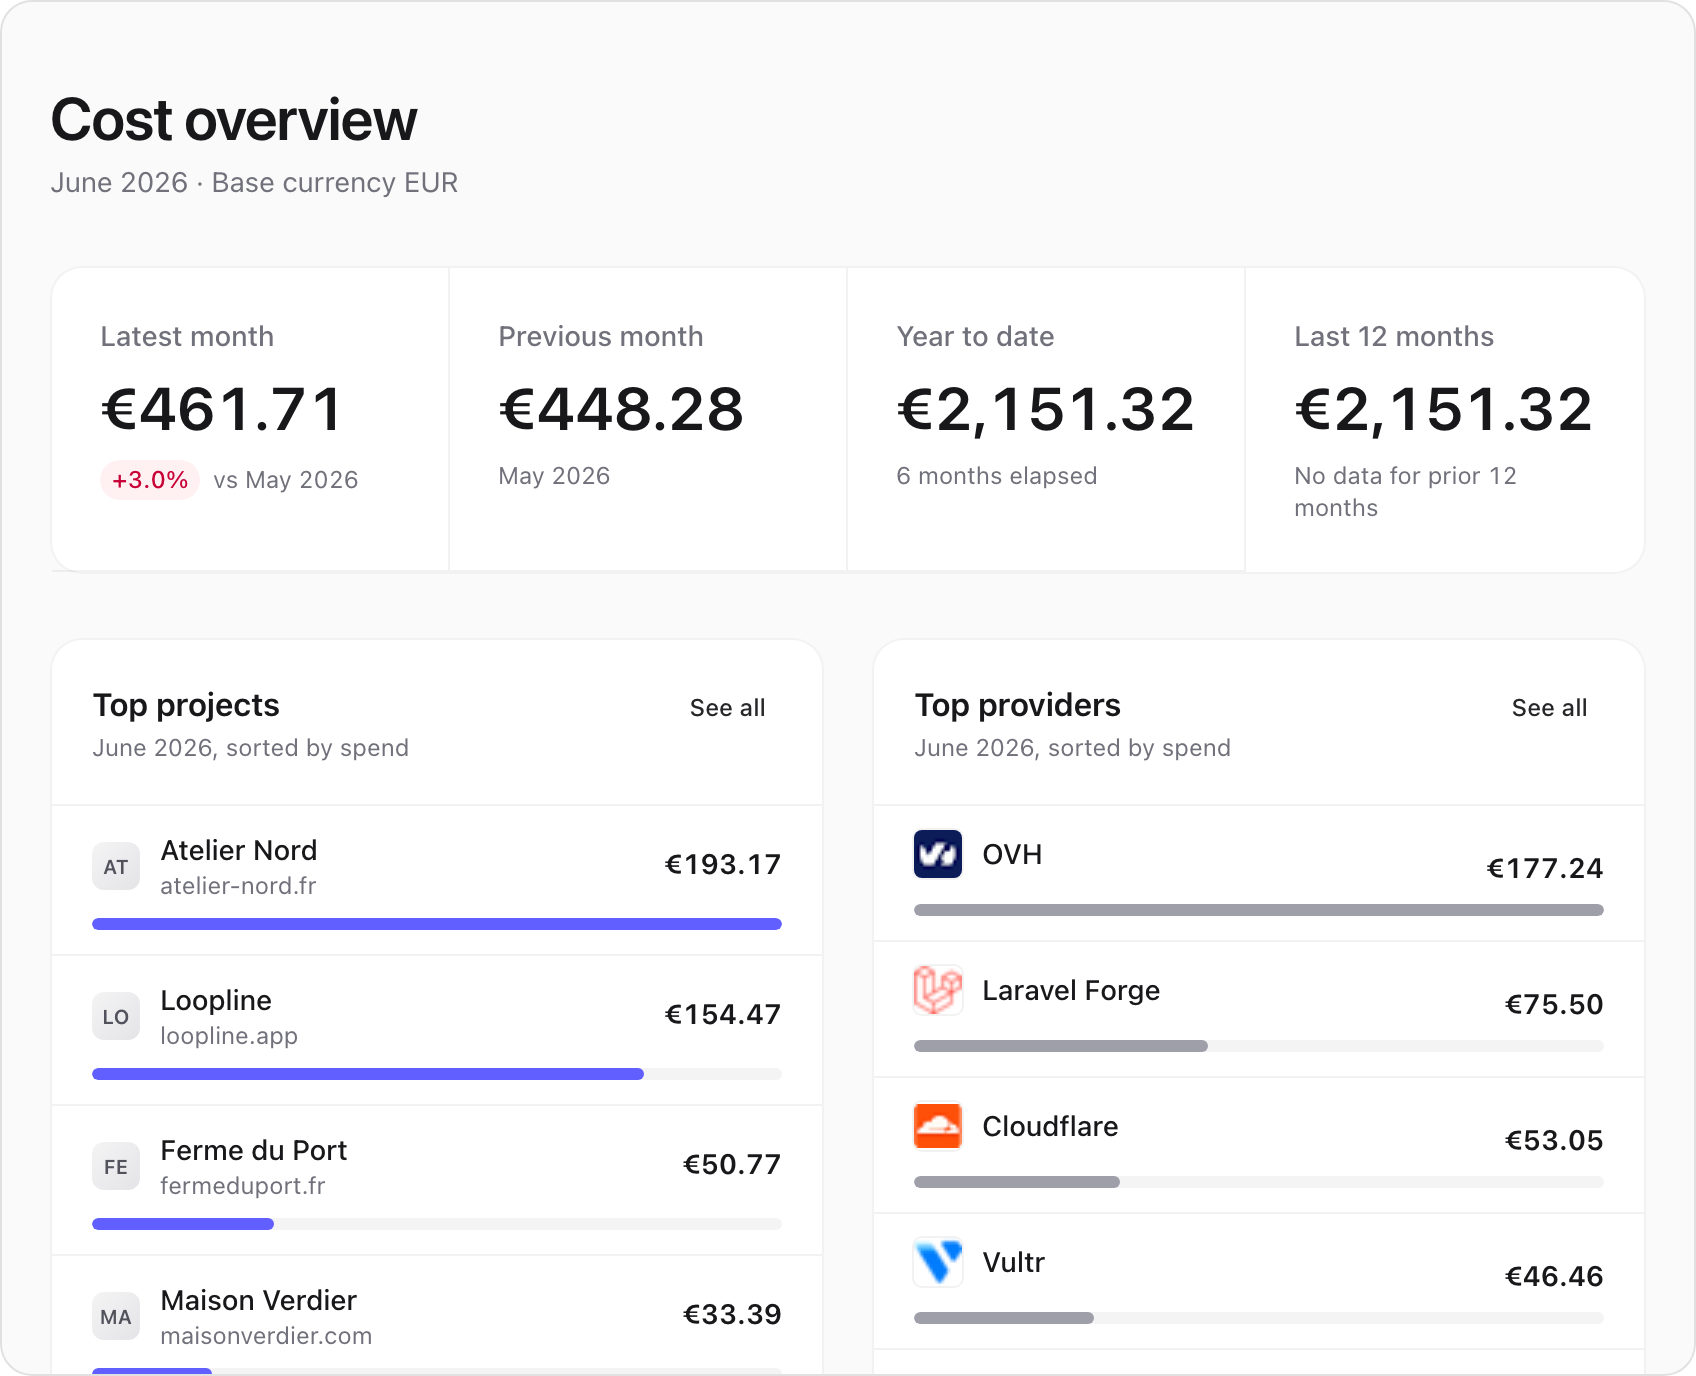Click the AT avatar for Atelier Nord
The width and height of the screenshot is (1696, 1376).
click(116, 866)
